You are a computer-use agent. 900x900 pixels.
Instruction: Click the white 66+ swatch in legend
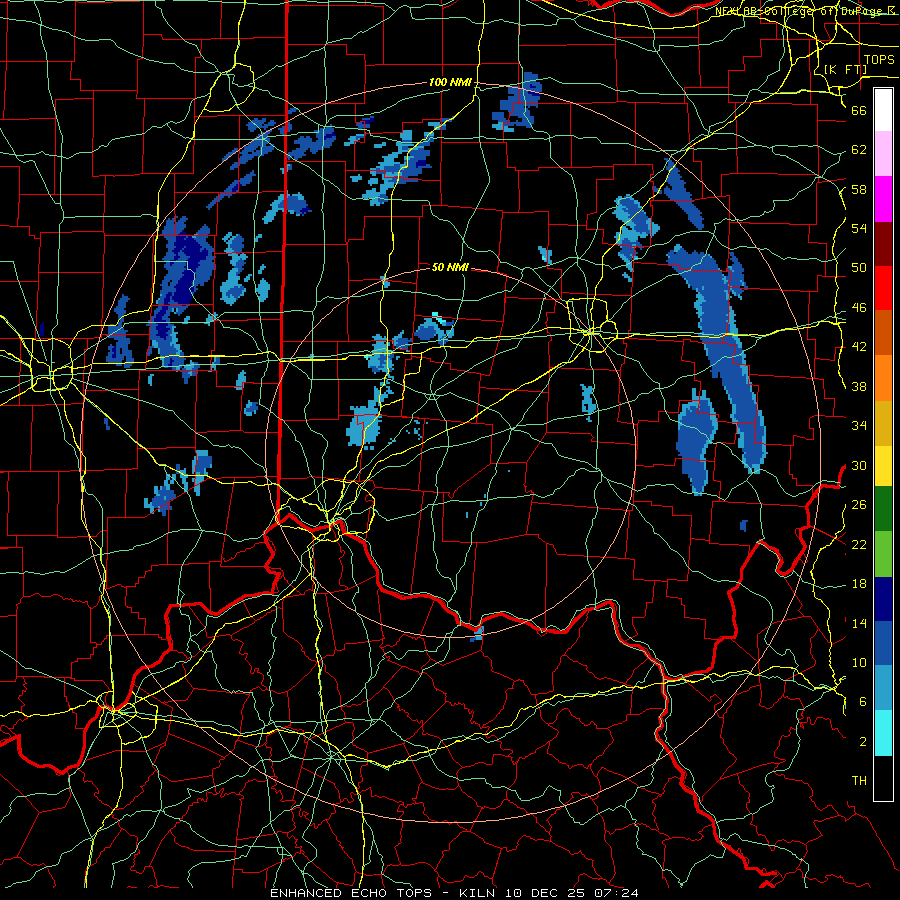click(x=883, y=110)
